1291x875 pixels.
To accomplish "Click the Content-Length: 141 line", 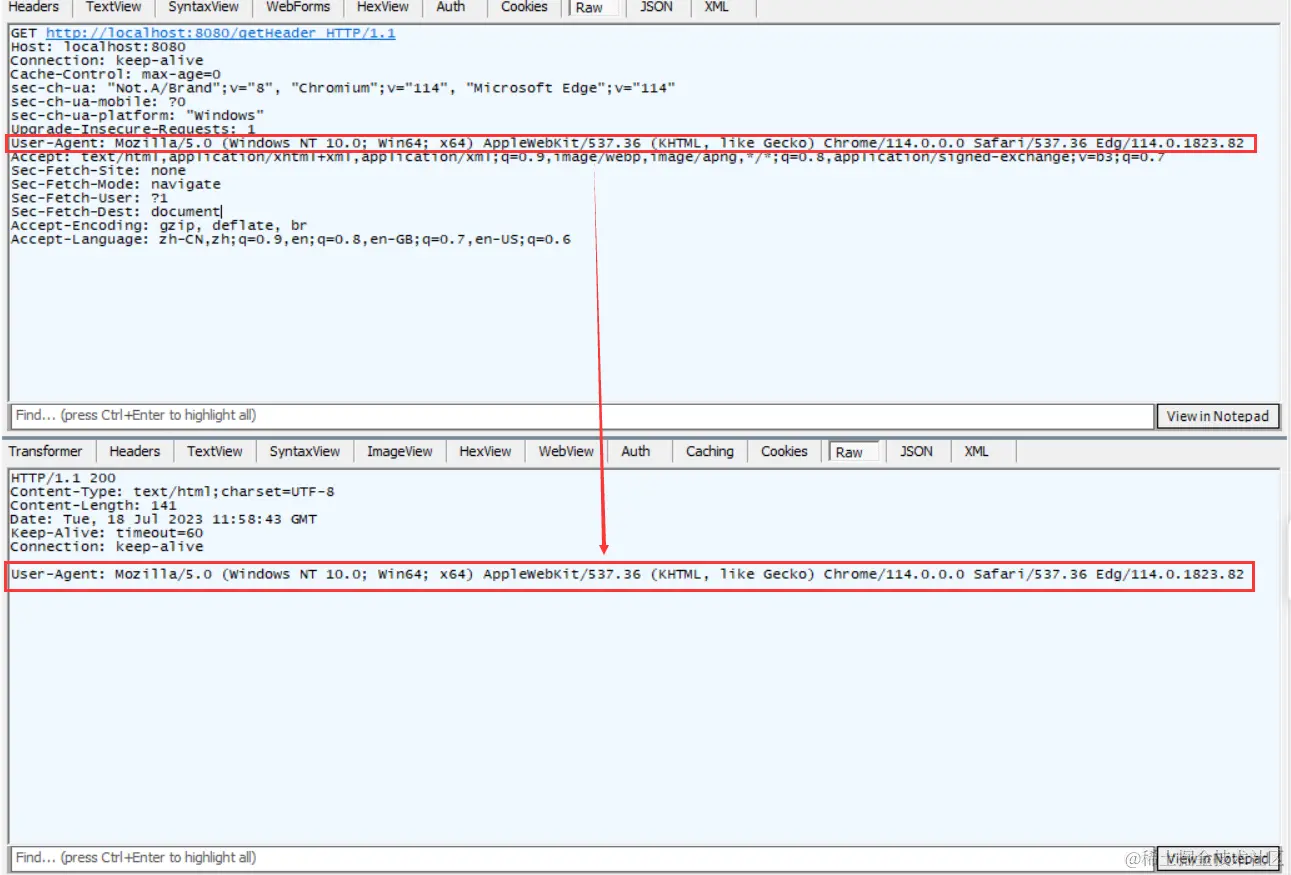I will click(93, 506).
